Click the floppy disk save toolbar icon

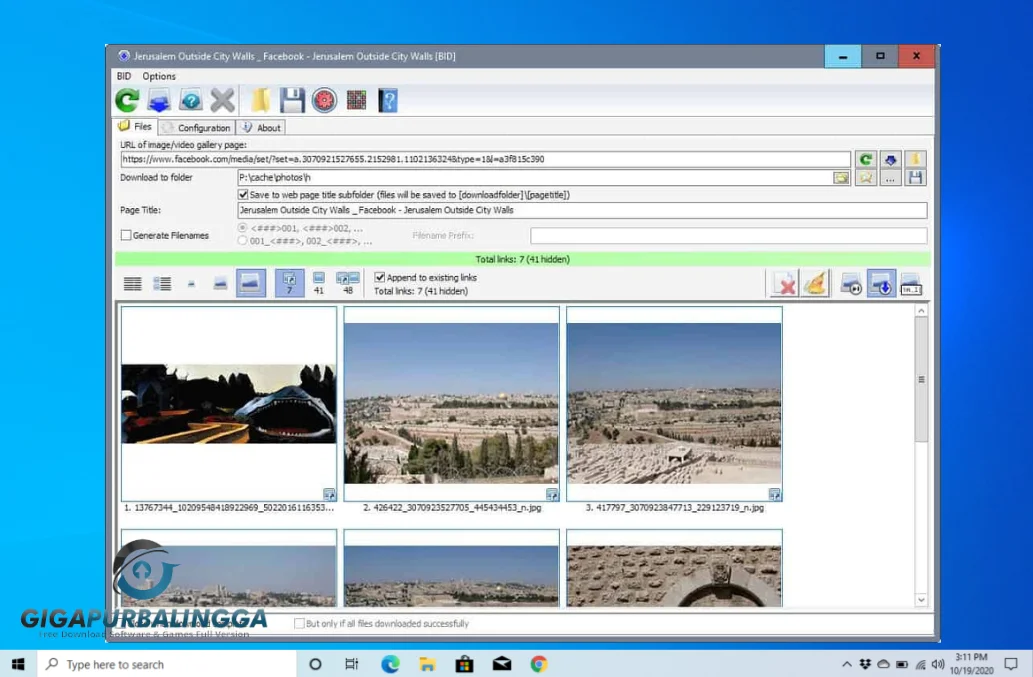click(x=292, y=101)
